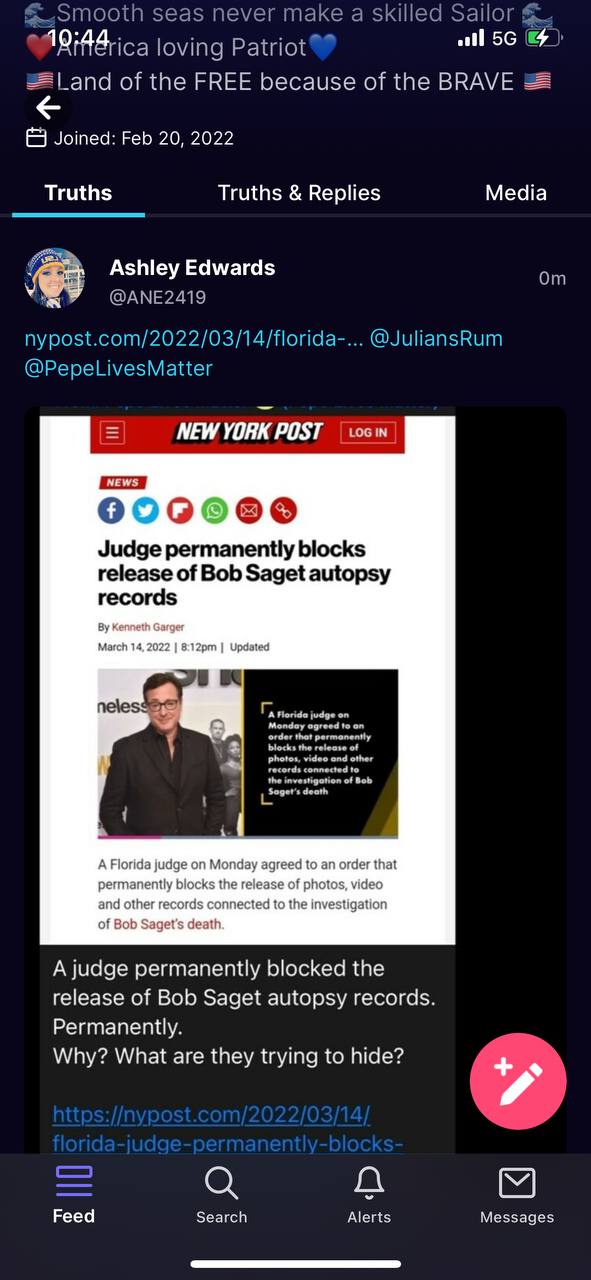Open the Messages envelope icon
Screen dimensions: 591x1280
[x=517, y=1183]
